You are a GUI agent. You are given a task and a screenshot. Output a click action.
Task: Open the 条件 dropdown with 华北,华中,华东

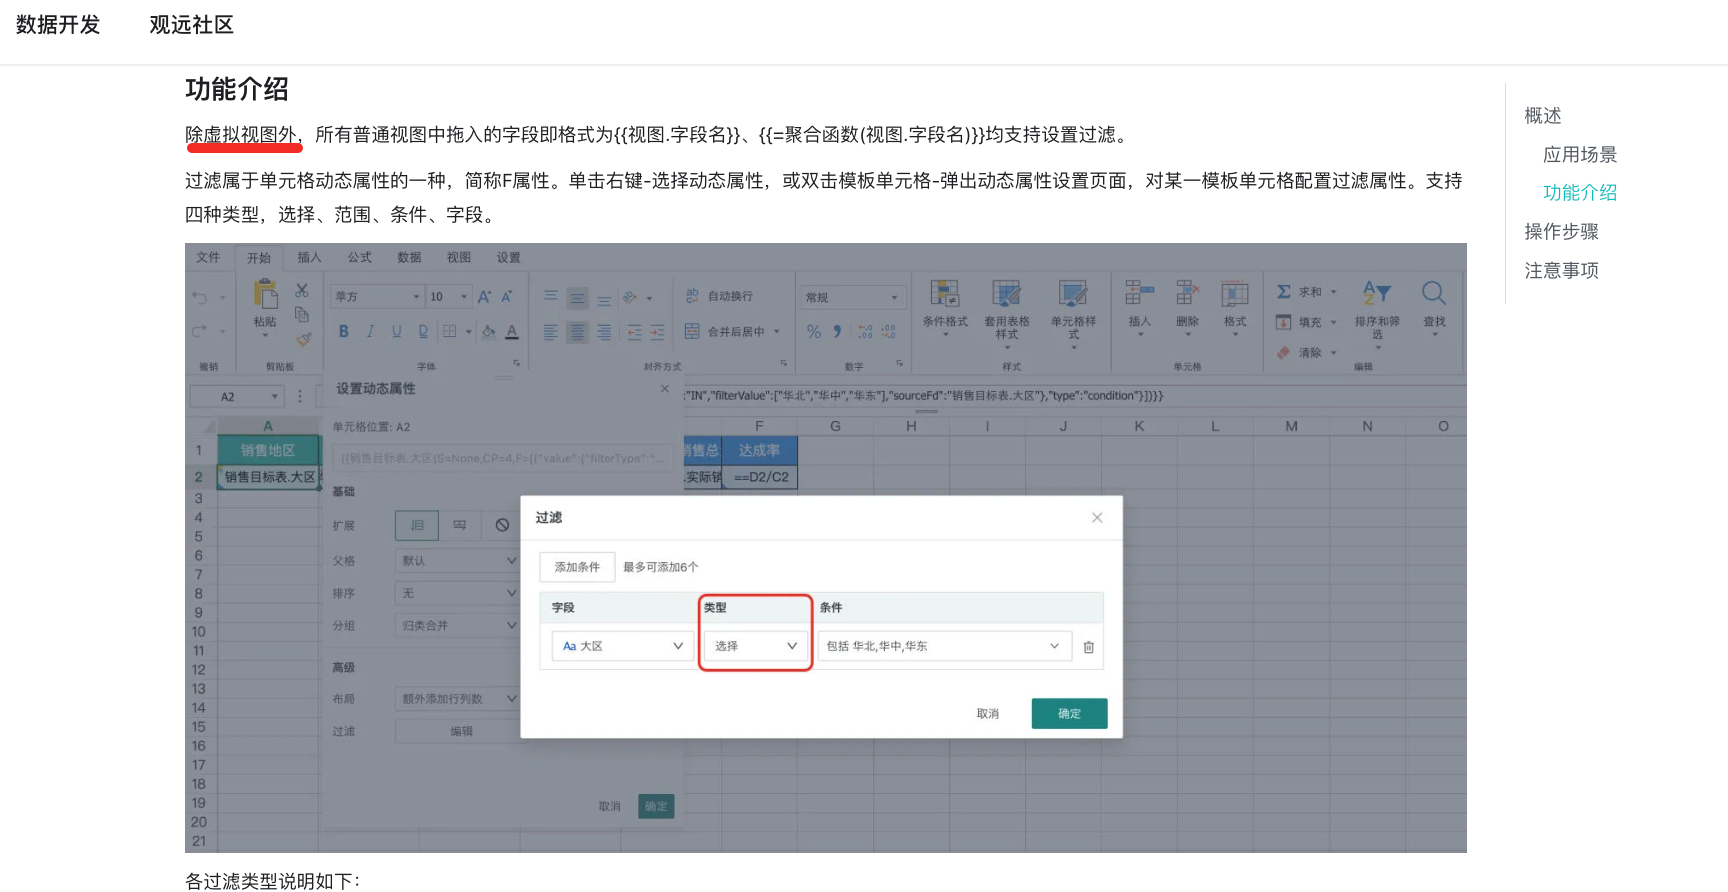pyautogui.click(x=943, y=646)
